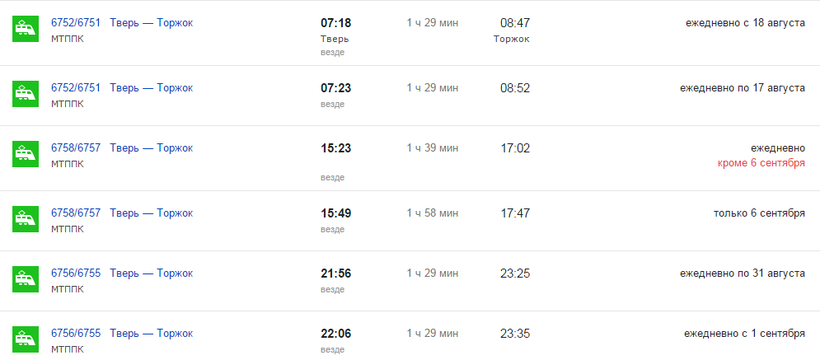This screenshot has height=360, width=820.
Task: Click the train icon for the 21:56 departure
Action: [x=26, y=279]
